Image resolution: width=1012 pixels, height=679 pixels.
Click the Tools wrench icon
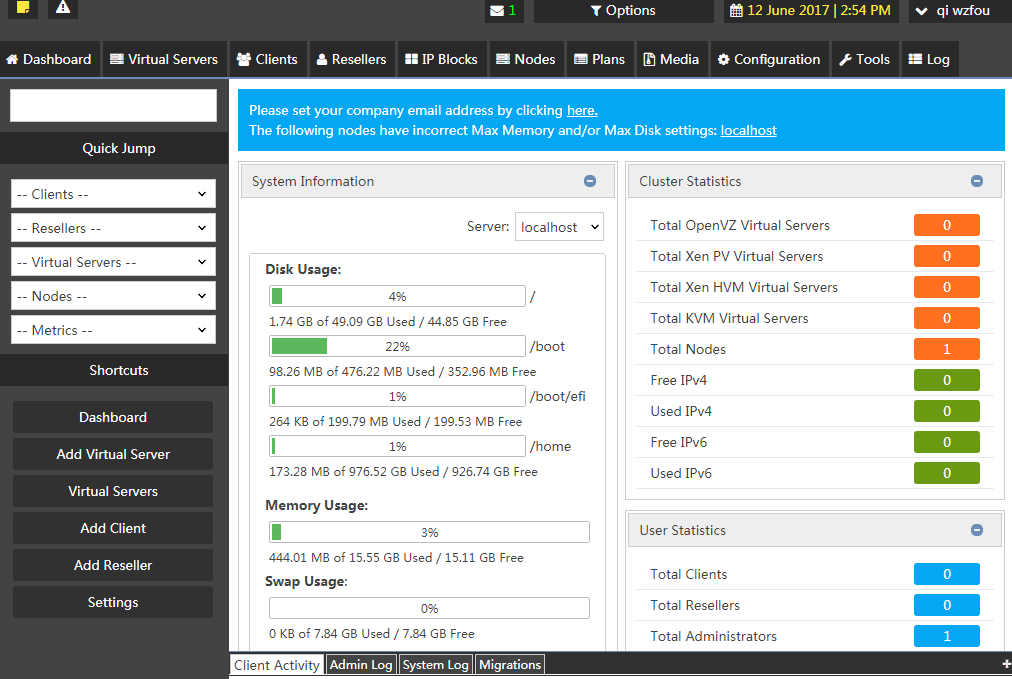(845, 58)
